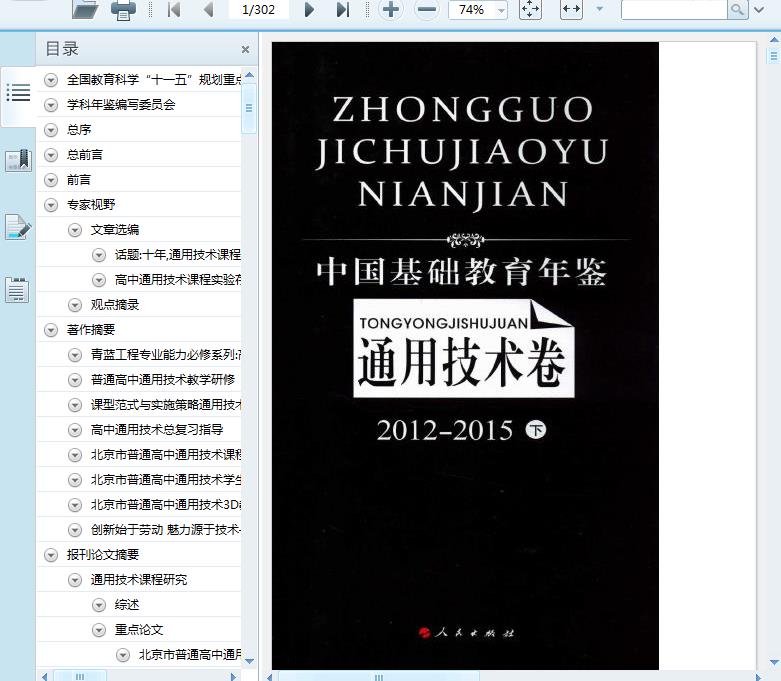Click the fit width icon

(571, 9)
